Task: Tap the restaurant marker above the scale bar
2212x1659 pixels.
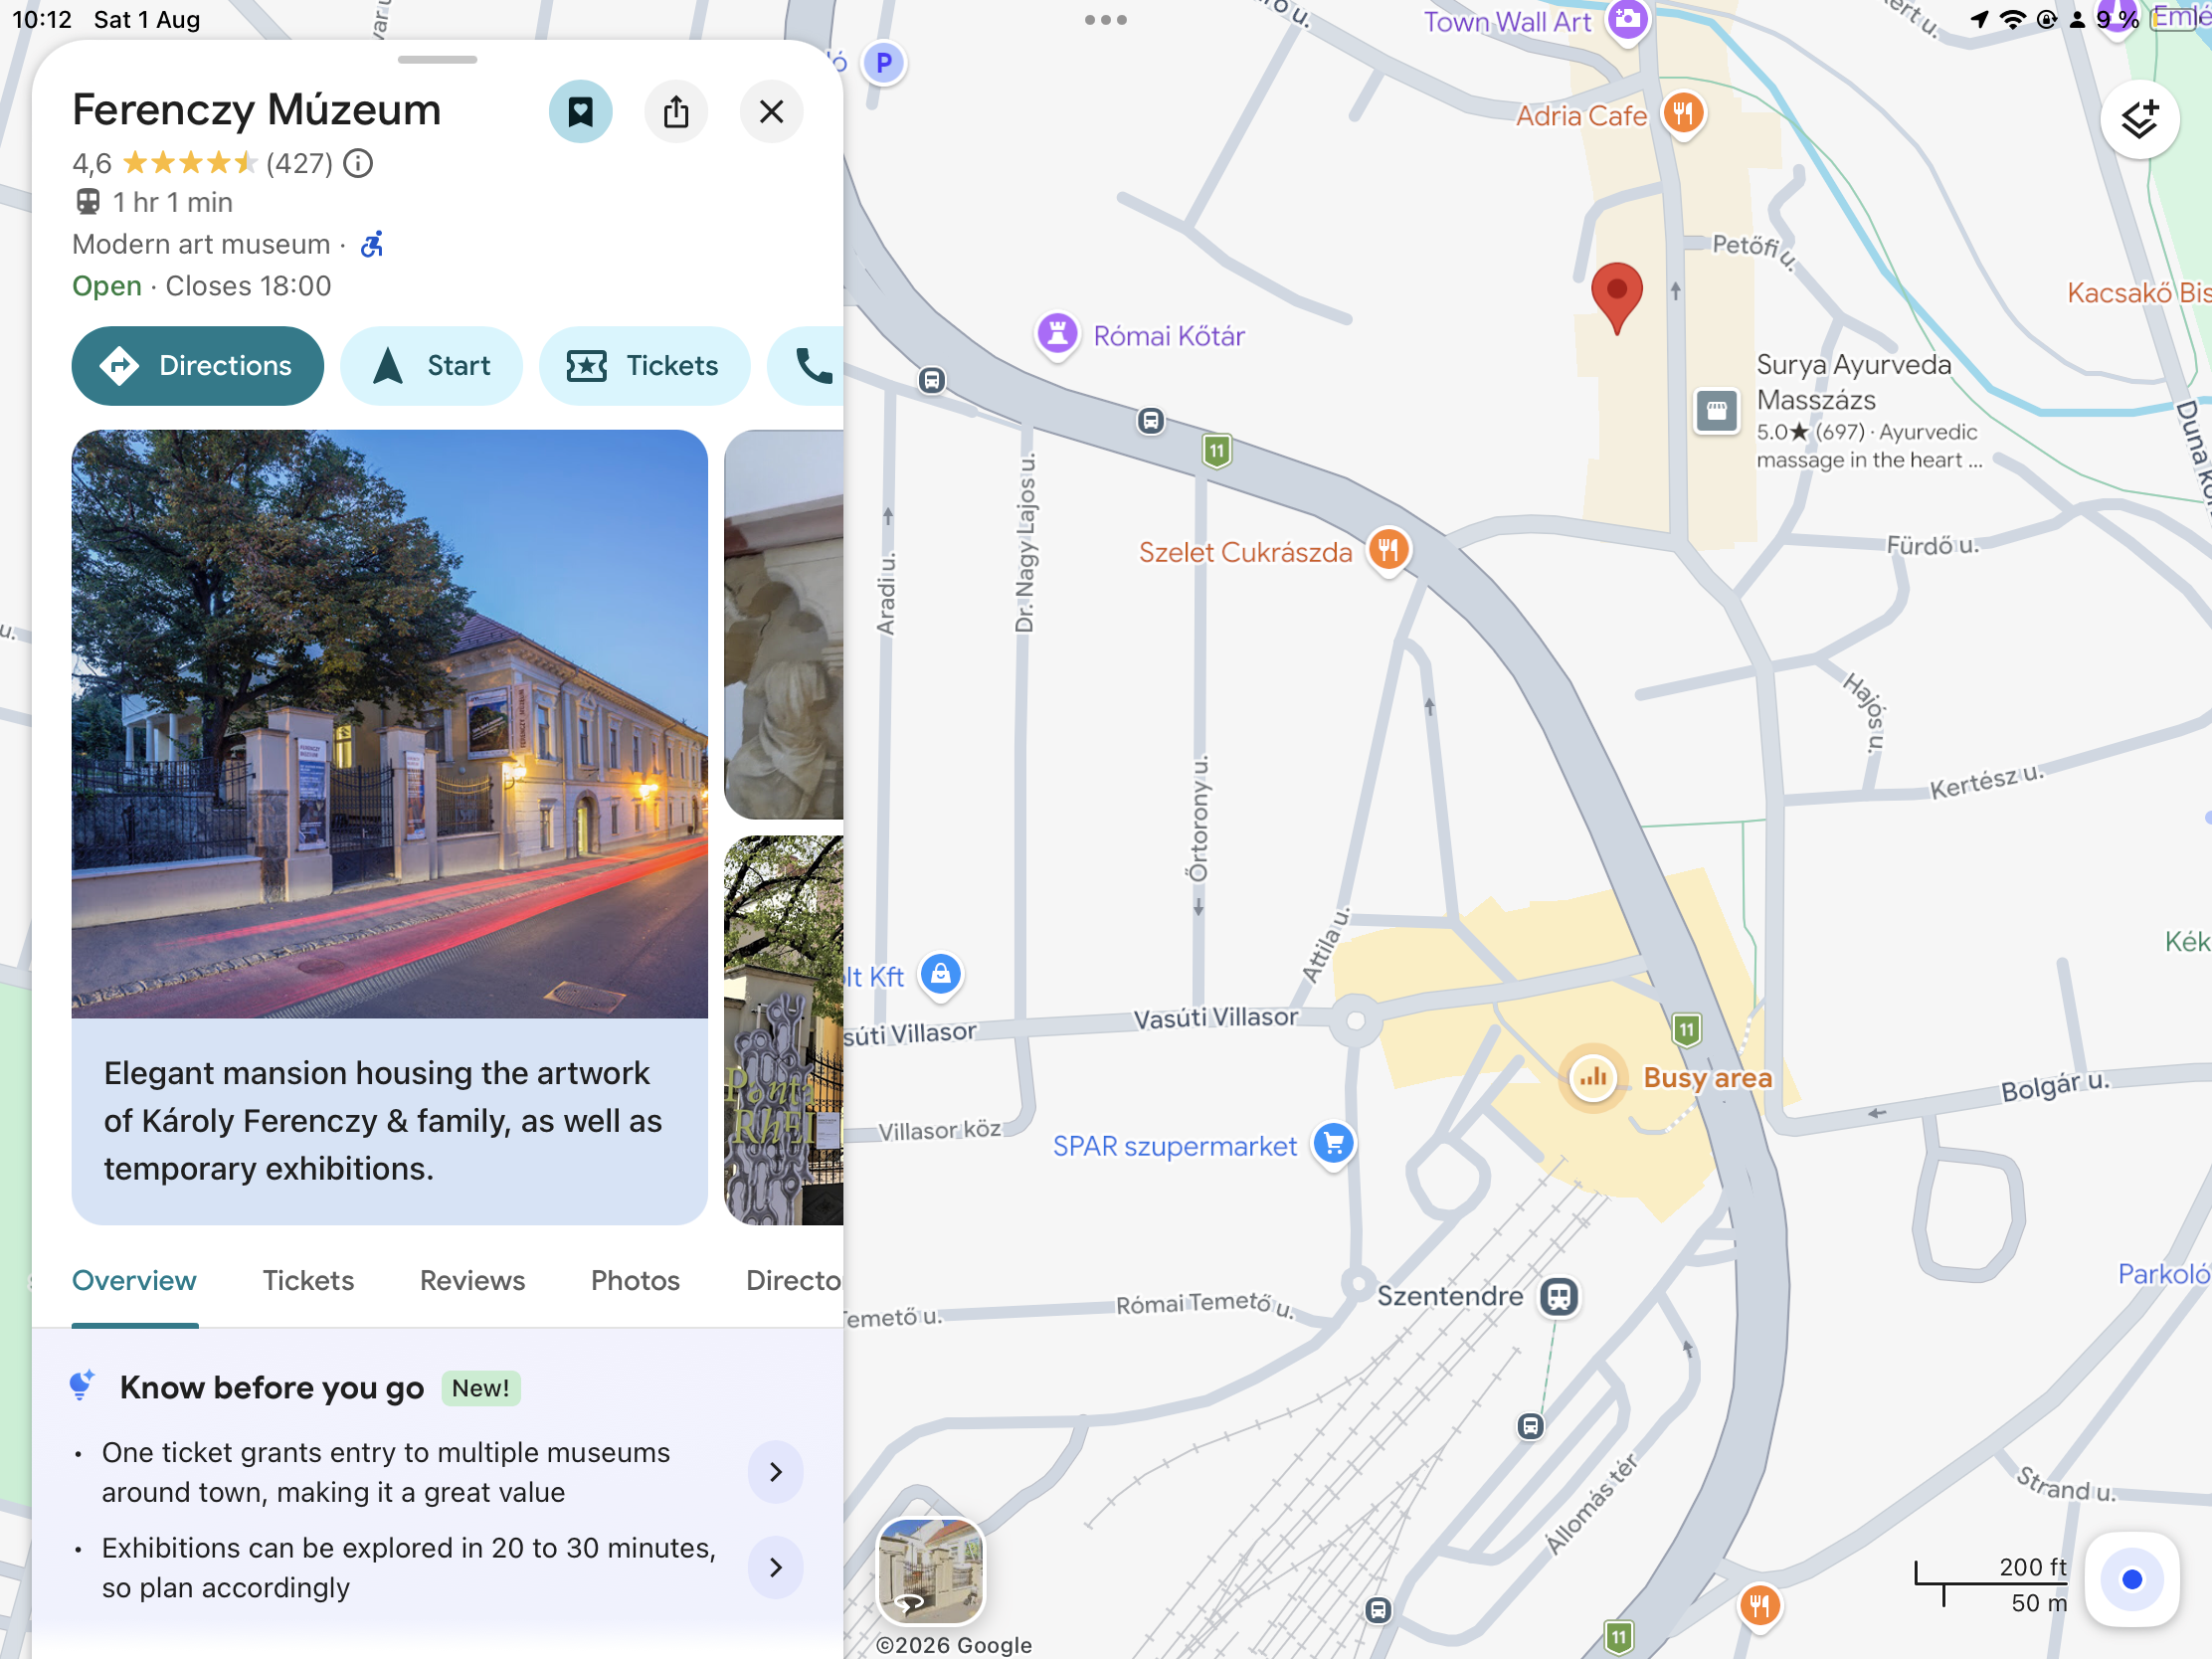Action: [1760, 1607]
